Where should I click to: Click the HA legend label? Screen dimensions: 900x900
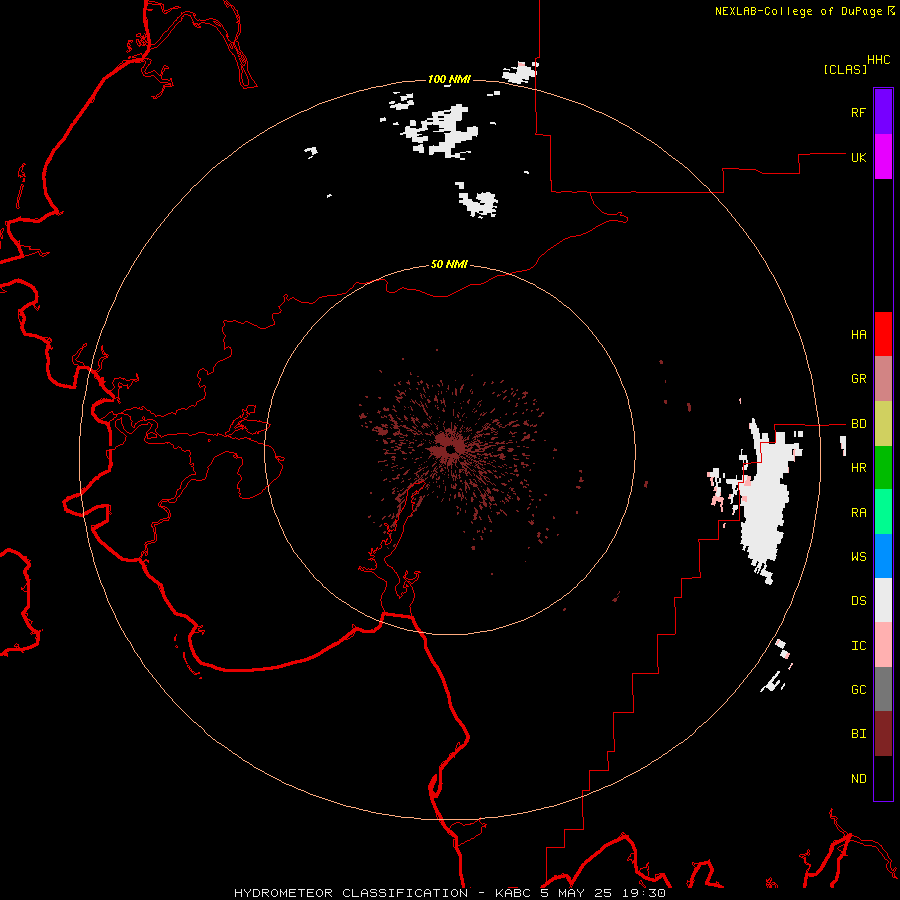click(858, 335)
